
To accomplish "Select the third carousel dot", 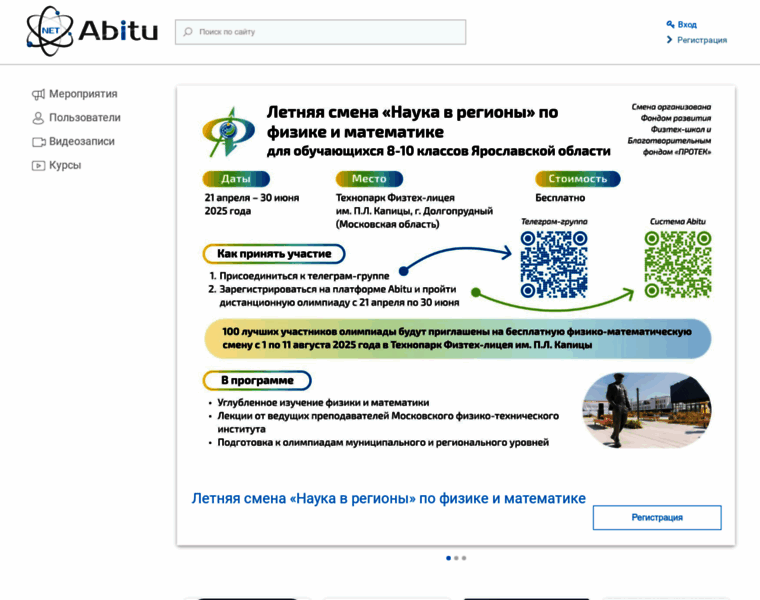I will click(464, 558).
